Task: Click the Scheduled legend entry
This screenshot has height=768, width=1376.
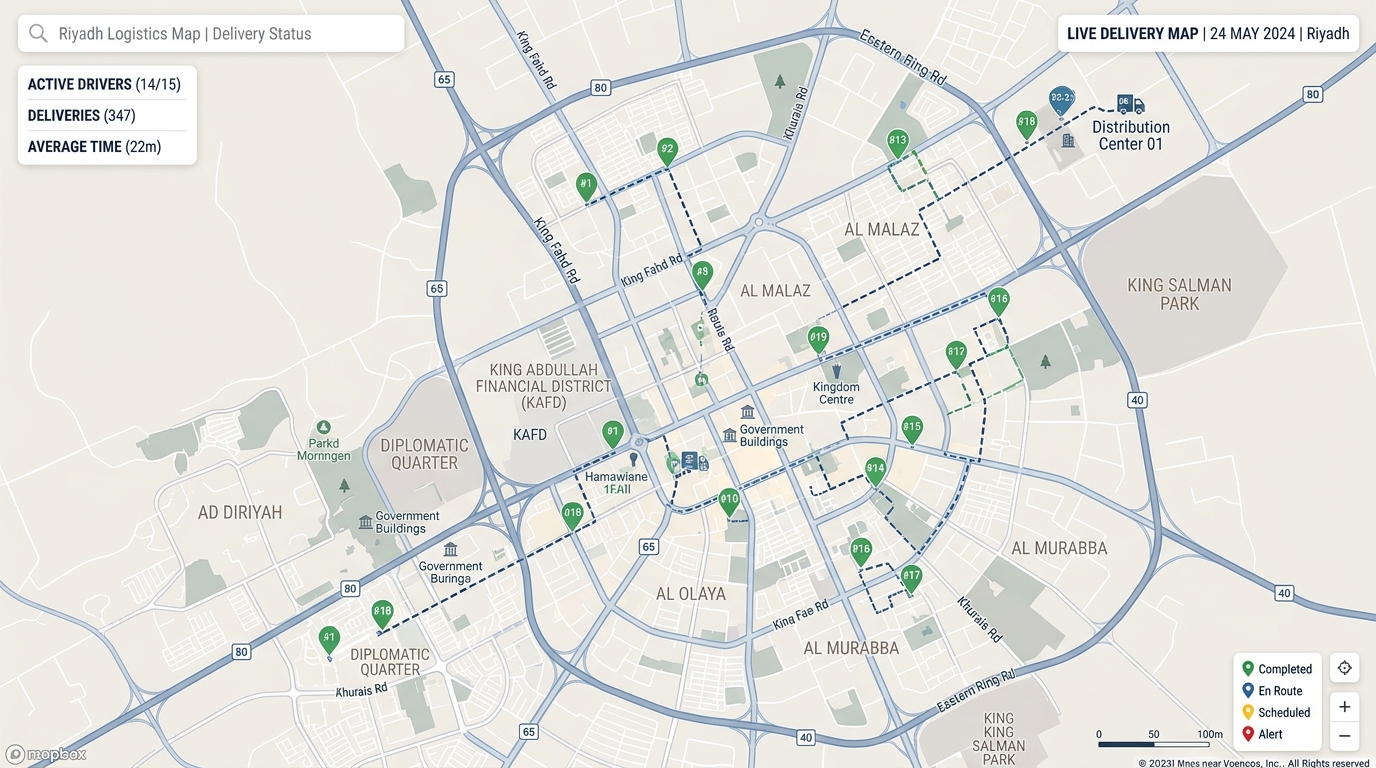Action: click(1276, 713)
